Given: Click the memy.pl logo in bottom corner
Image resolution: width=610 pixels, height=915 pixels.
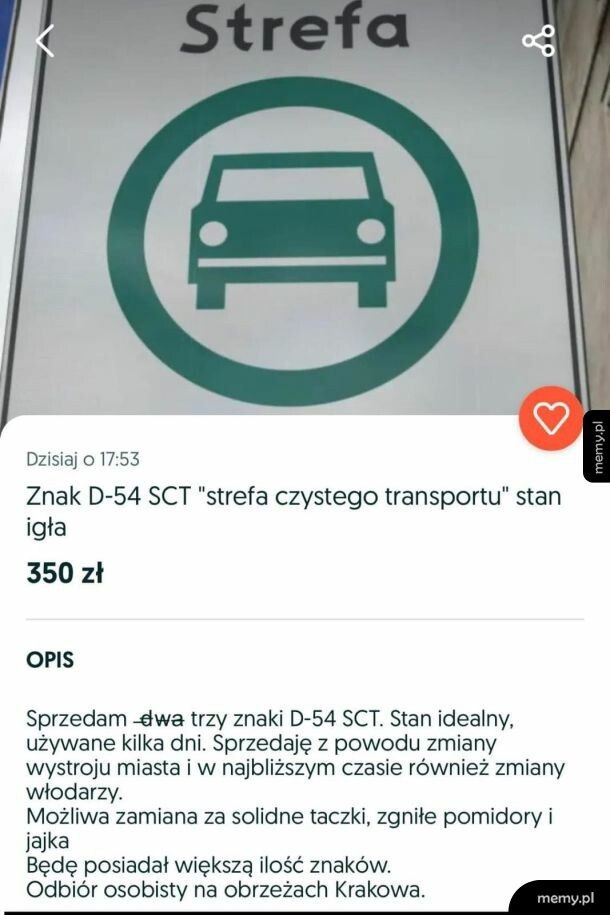Looking at the screenshot, I should click(564, 898).
